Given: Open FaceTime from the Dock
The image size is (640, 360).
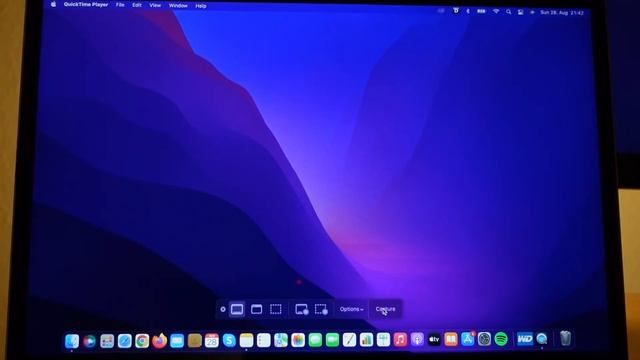Looking at the screenshot, I should pos(332,340).
